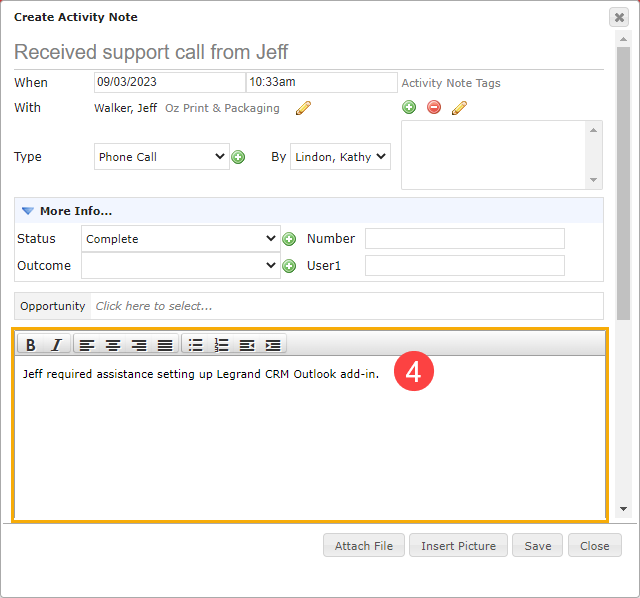This screenshot has width=640, height=598.
Task: Remove activity note tag with red minus
Action: click(434, 107)
